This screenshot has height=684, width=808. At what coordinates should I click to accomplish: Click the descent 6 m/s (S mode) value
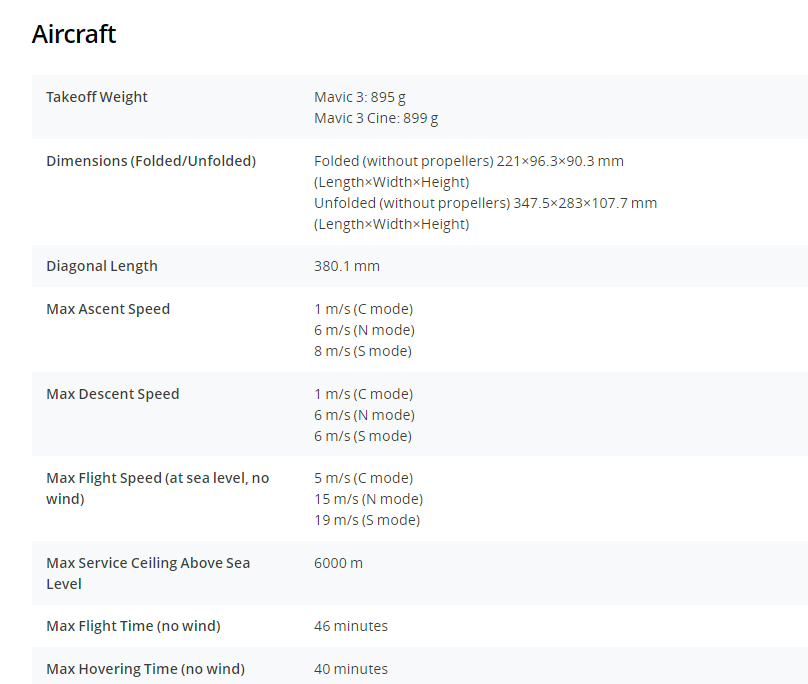point(363,436)
